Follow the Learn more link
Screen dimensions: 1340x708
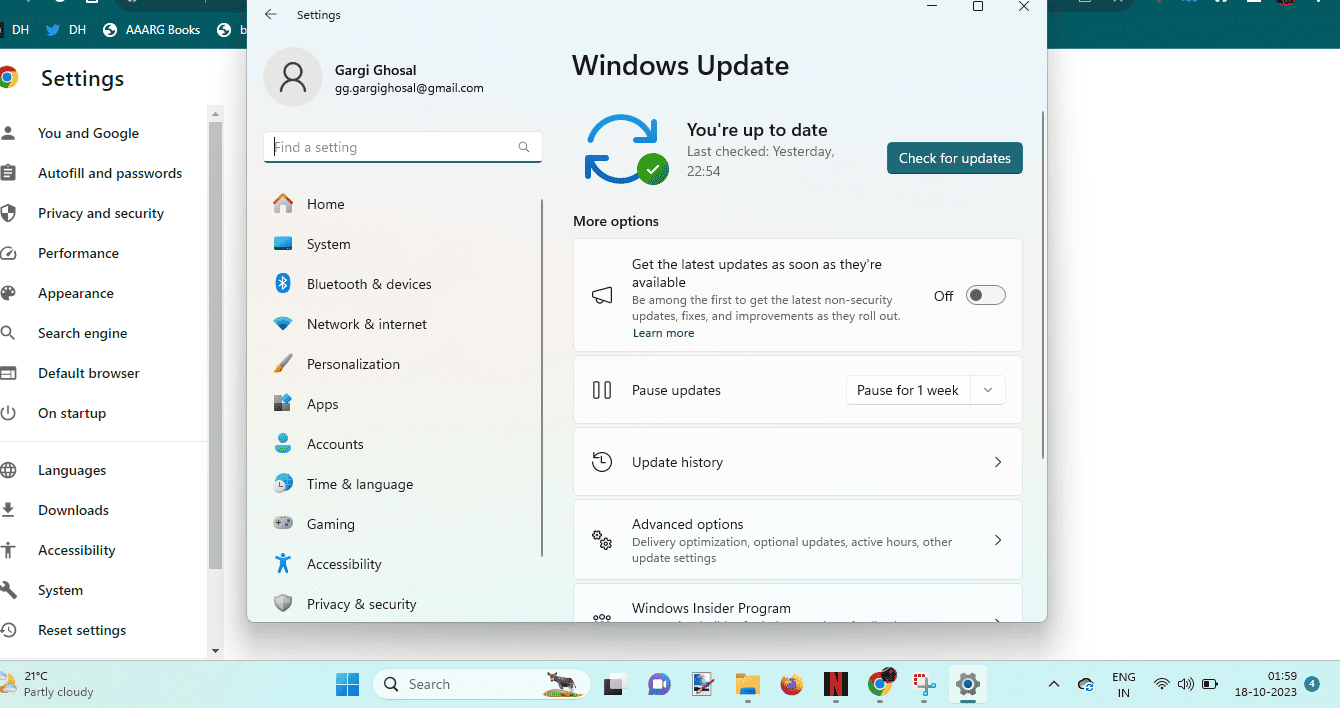coord(663,333)
